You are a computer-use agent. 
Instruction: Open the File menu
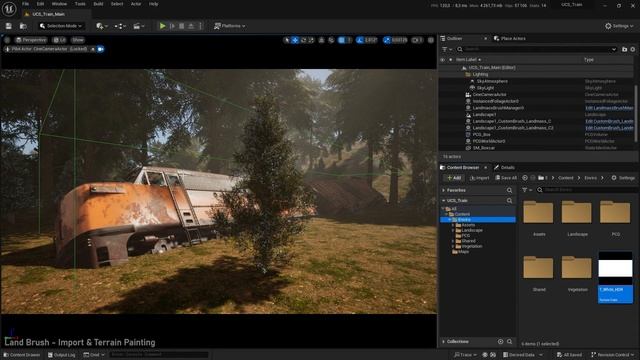25,4
